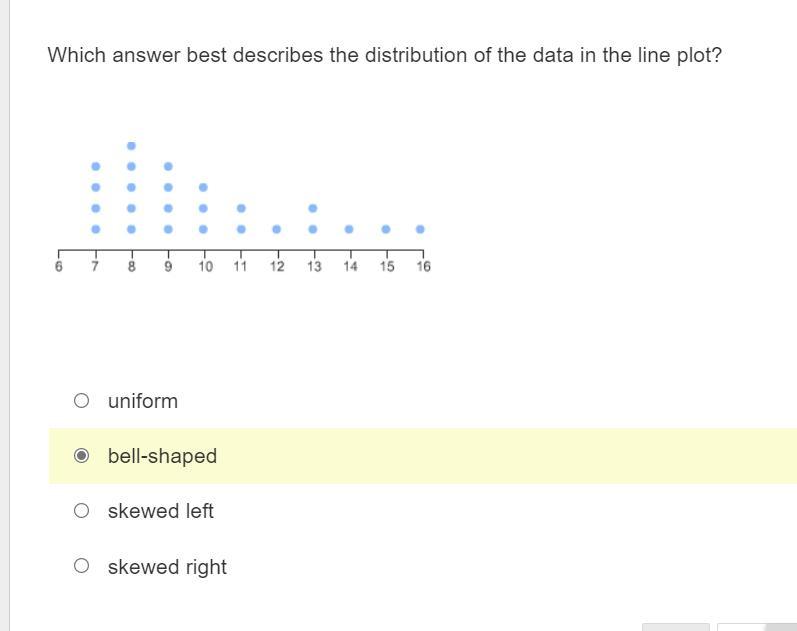Click the single dot above 12
Screen dimensions: 797x631
point(277,229)
